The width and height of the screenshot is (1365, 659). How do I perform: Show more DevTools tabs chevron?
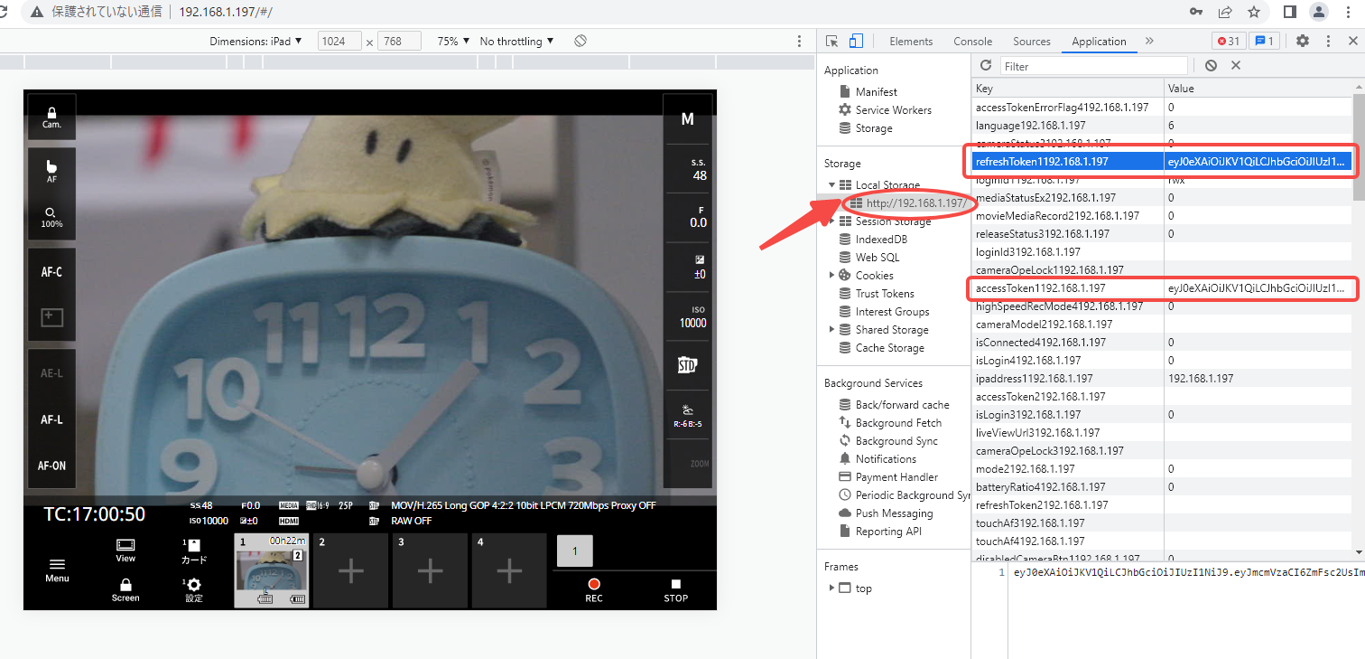[x=1149, y=41]
